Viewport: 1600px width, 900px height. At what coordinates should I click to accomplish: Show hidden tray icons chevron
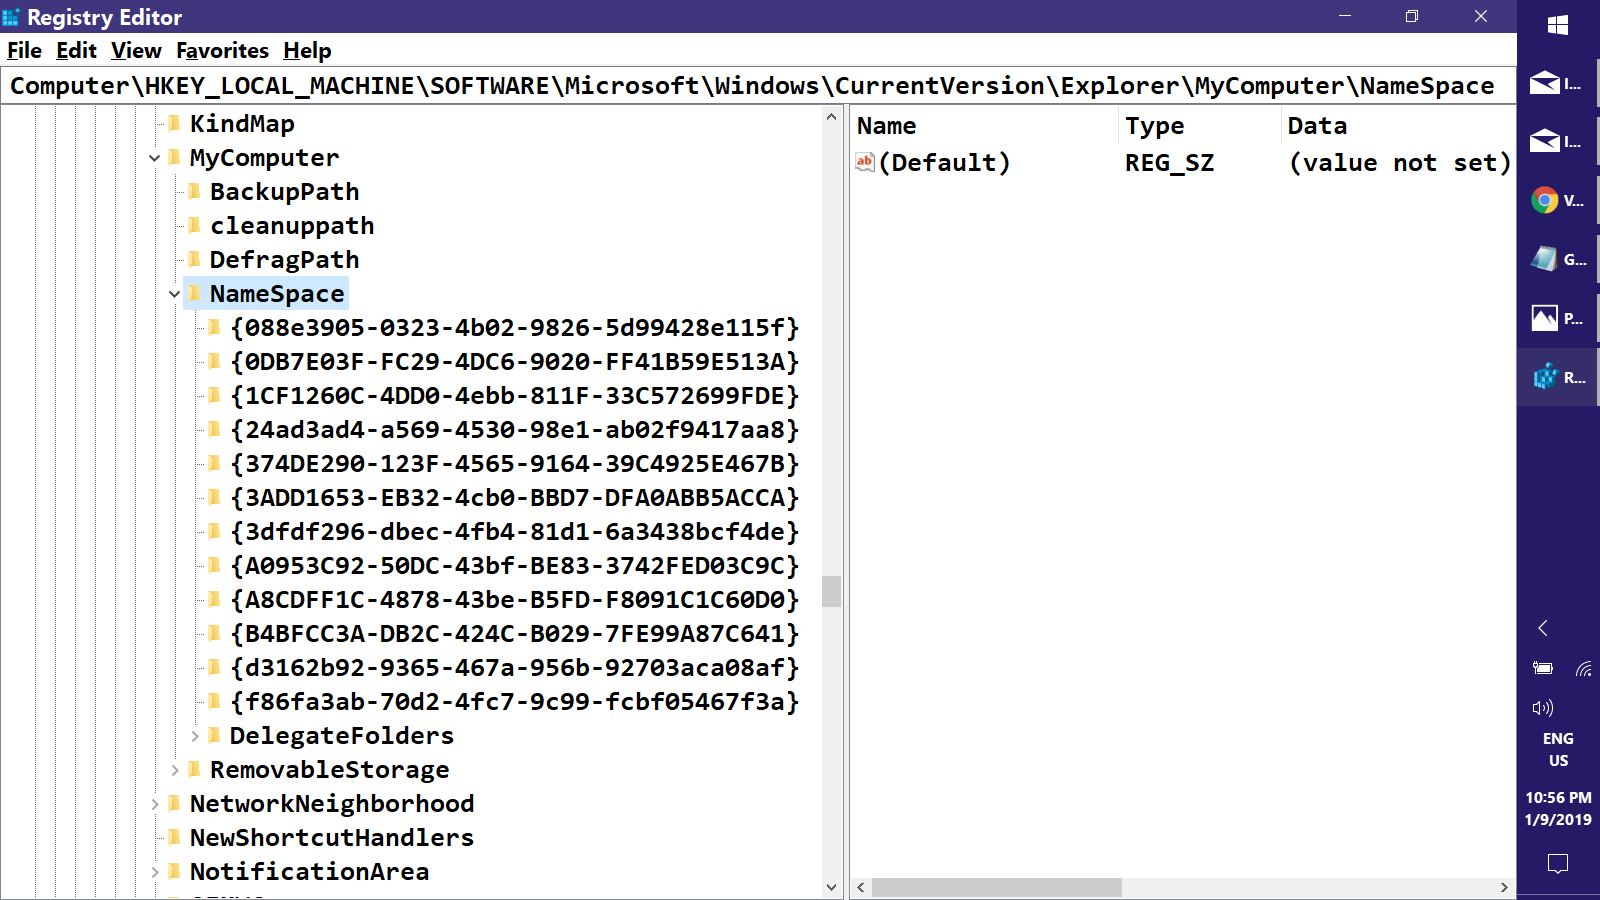(1543, 628)
